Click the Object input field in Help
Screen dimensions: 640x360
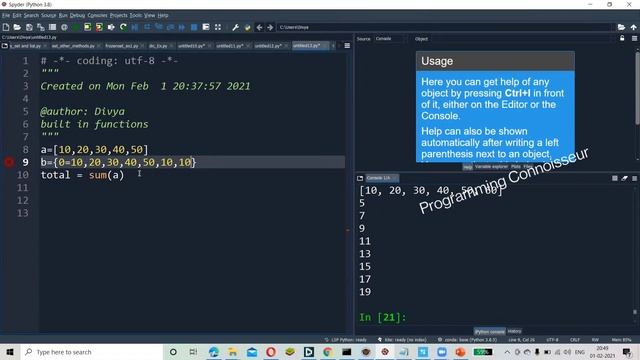pyautogui.click(x=522, y=39)
